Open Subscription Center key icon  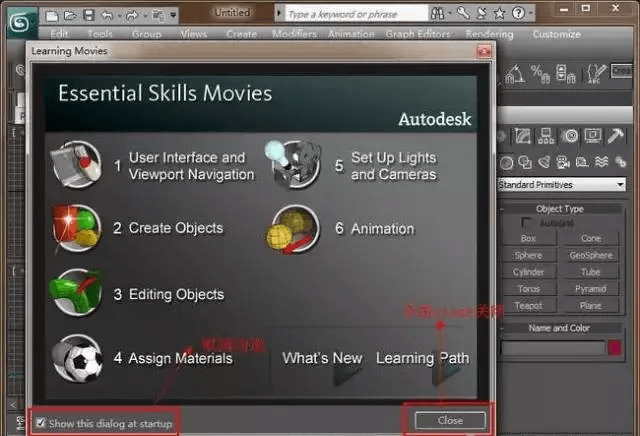point(463,13)
